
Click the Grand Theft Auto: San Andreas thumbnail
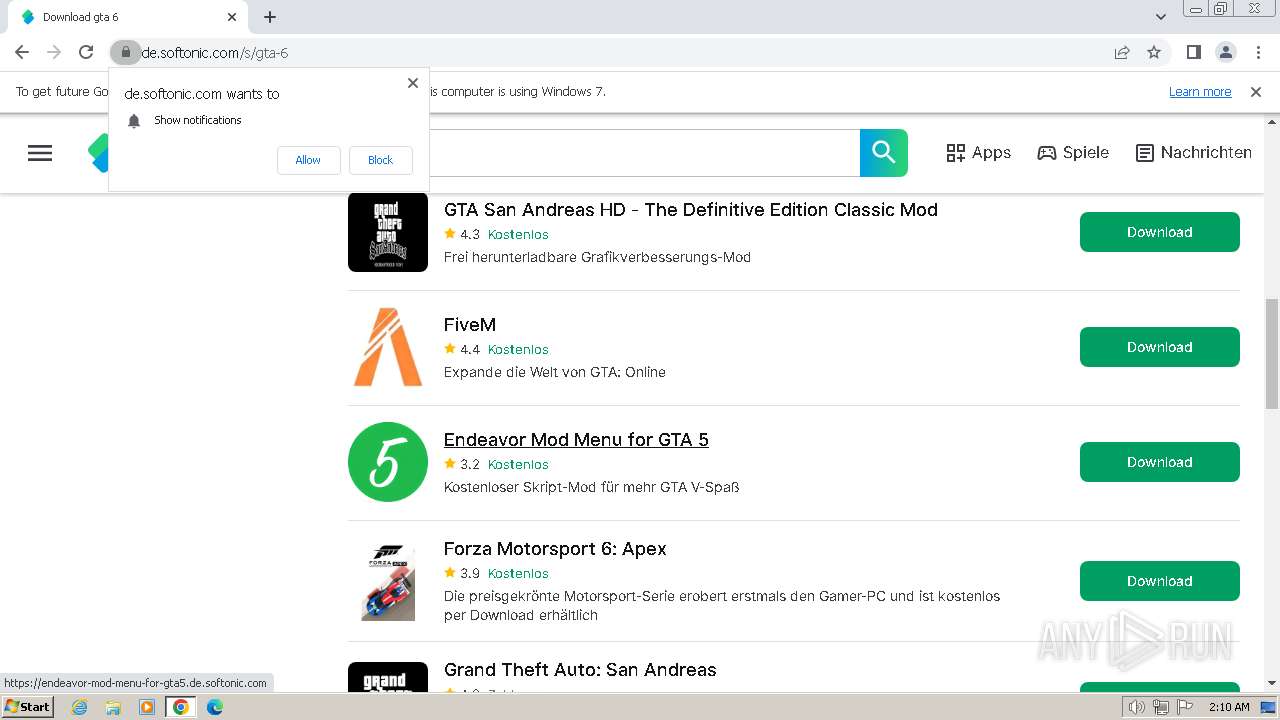click(x=388, y=677)
